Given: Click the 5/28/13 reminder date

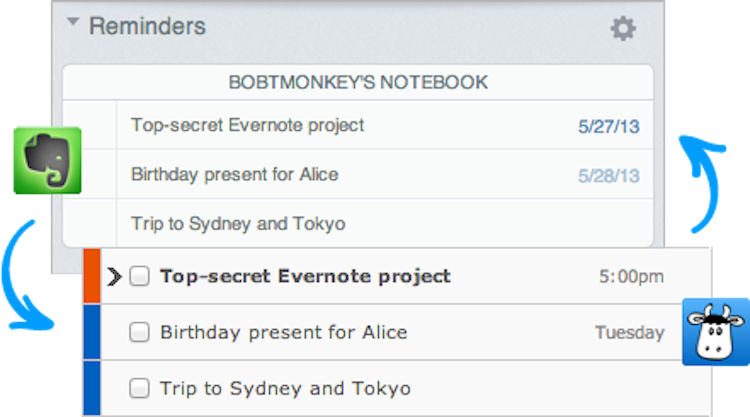Looking at the screenshot, I should point(608,176).
